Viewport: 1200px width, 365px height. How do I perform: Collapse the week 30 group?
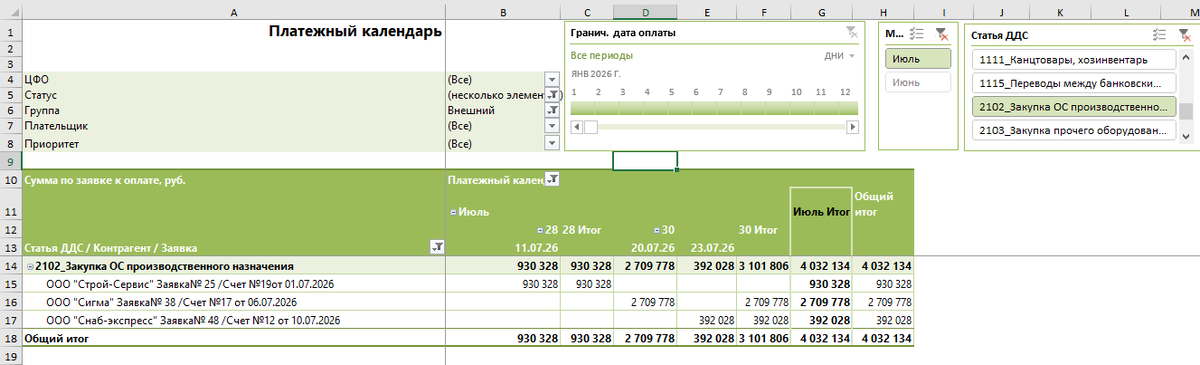point(657,230)
